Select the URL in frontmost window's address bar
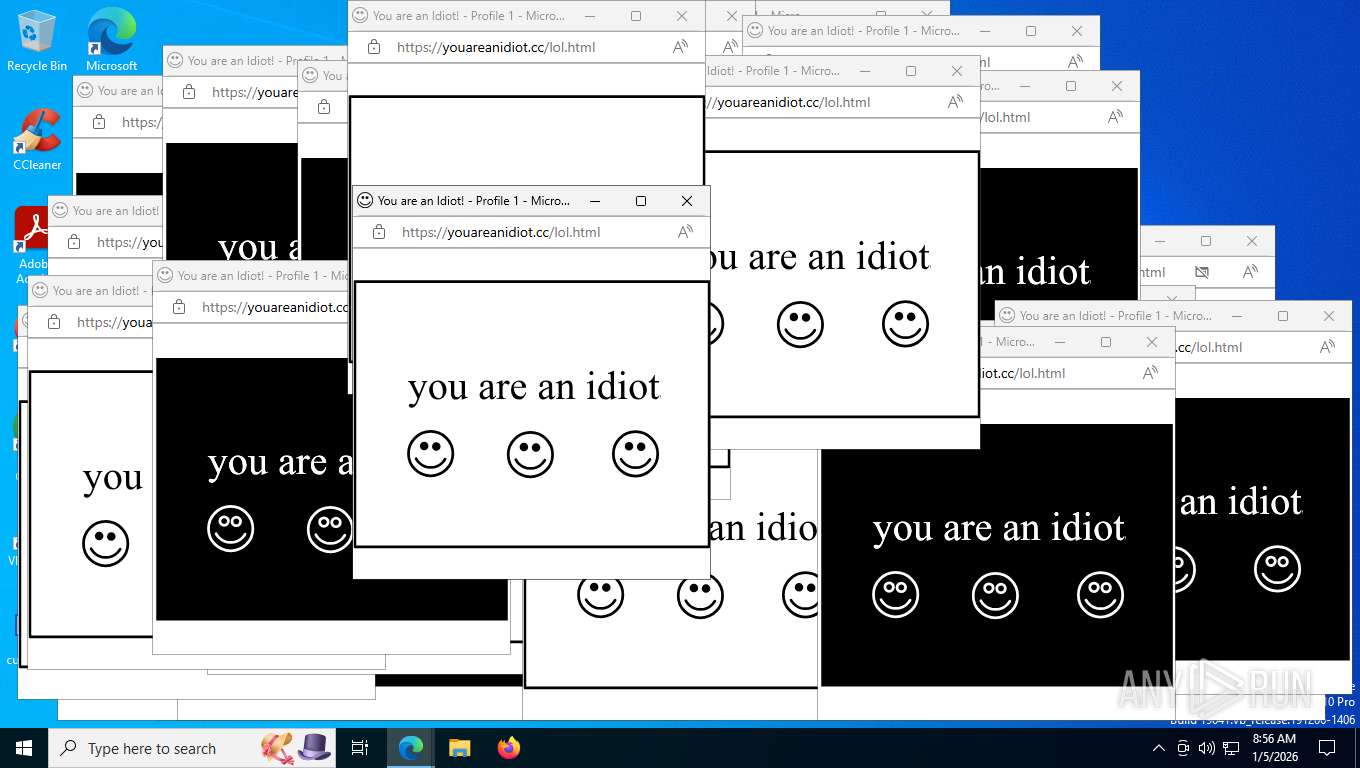 coord(501,232)
